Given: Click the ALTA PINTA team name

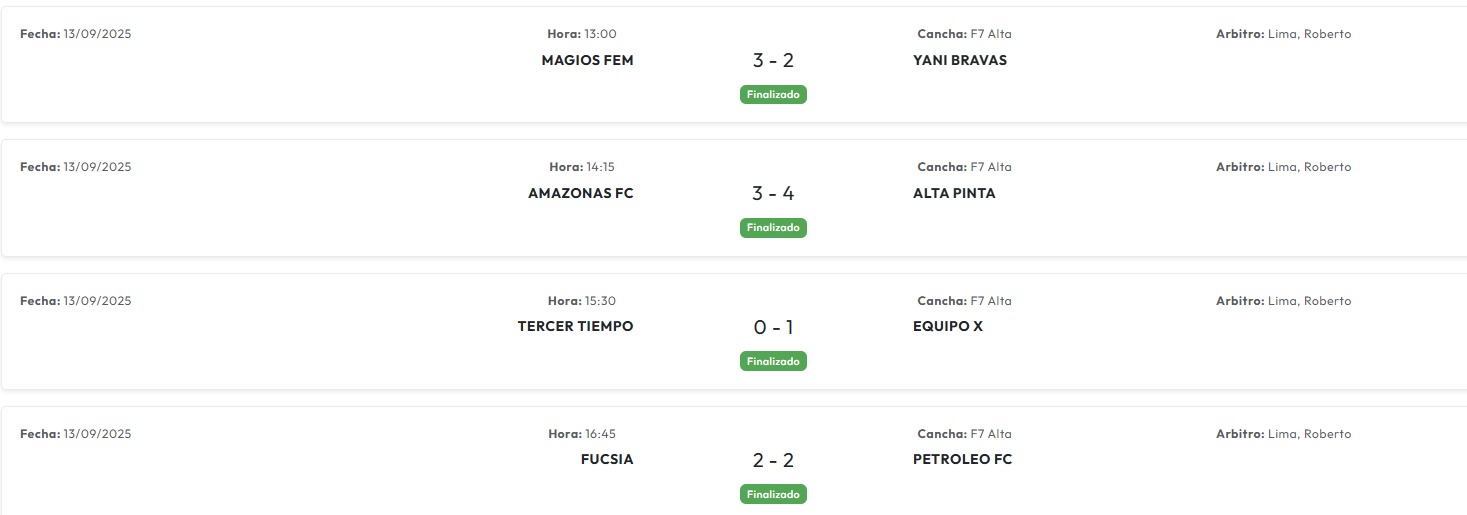Looking at the screenshot, I should (954, 193).
